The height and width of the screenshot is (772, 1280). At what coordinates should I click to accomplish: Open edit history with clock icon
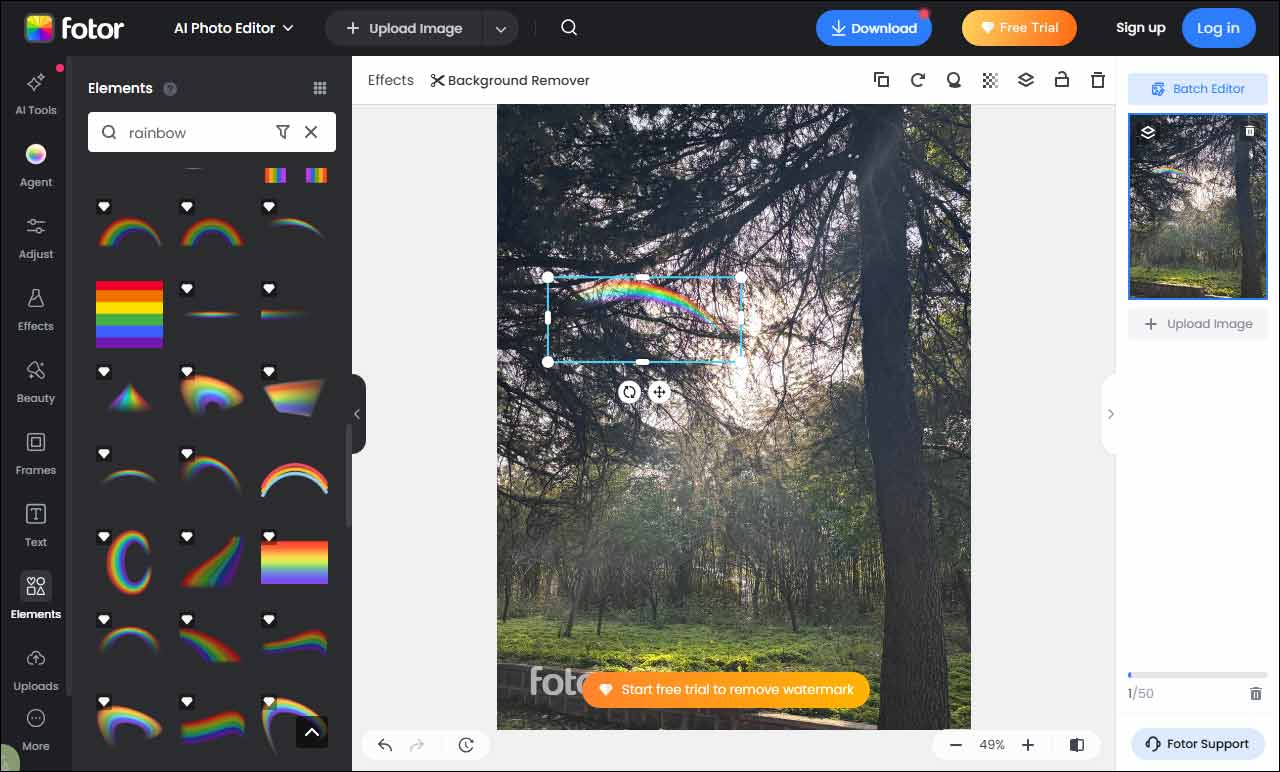click(x=466, y=745)
